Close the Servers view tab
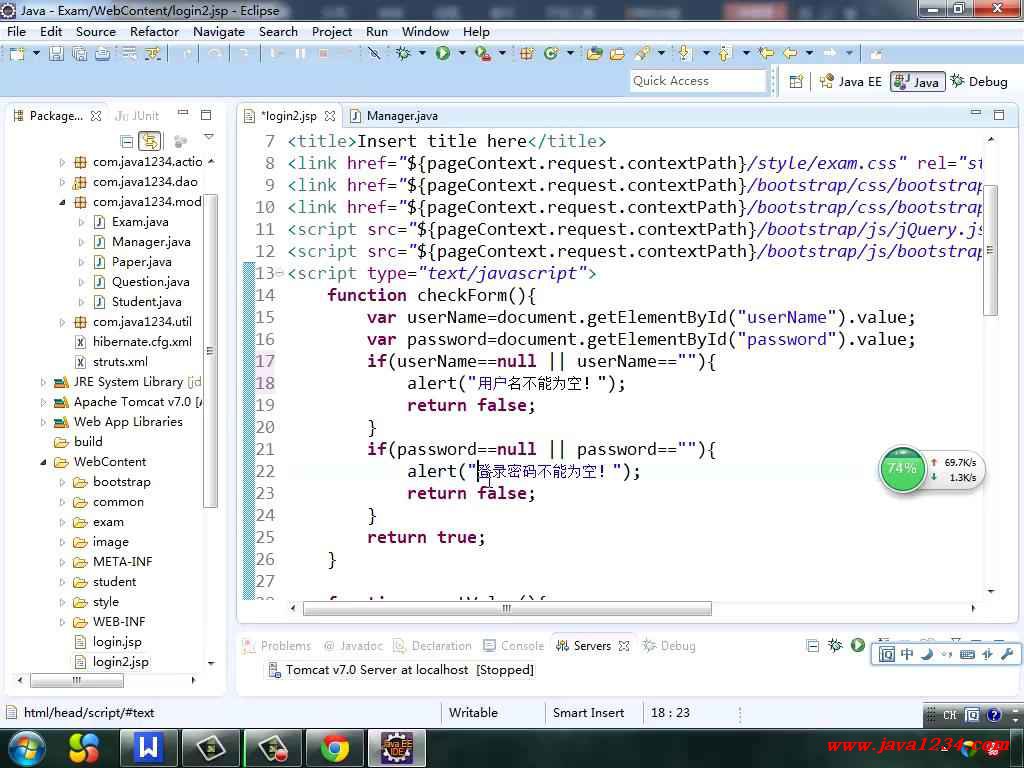 tap(624, 646)
